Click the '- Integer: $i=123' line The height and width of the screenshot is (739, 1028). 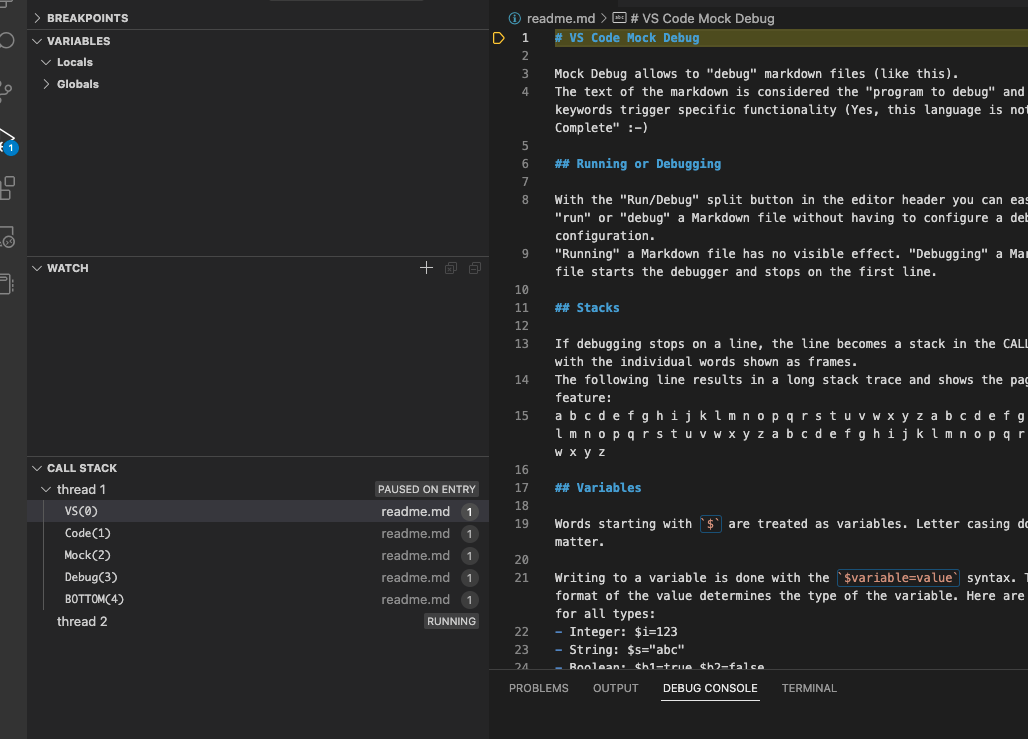coord(616,631)
